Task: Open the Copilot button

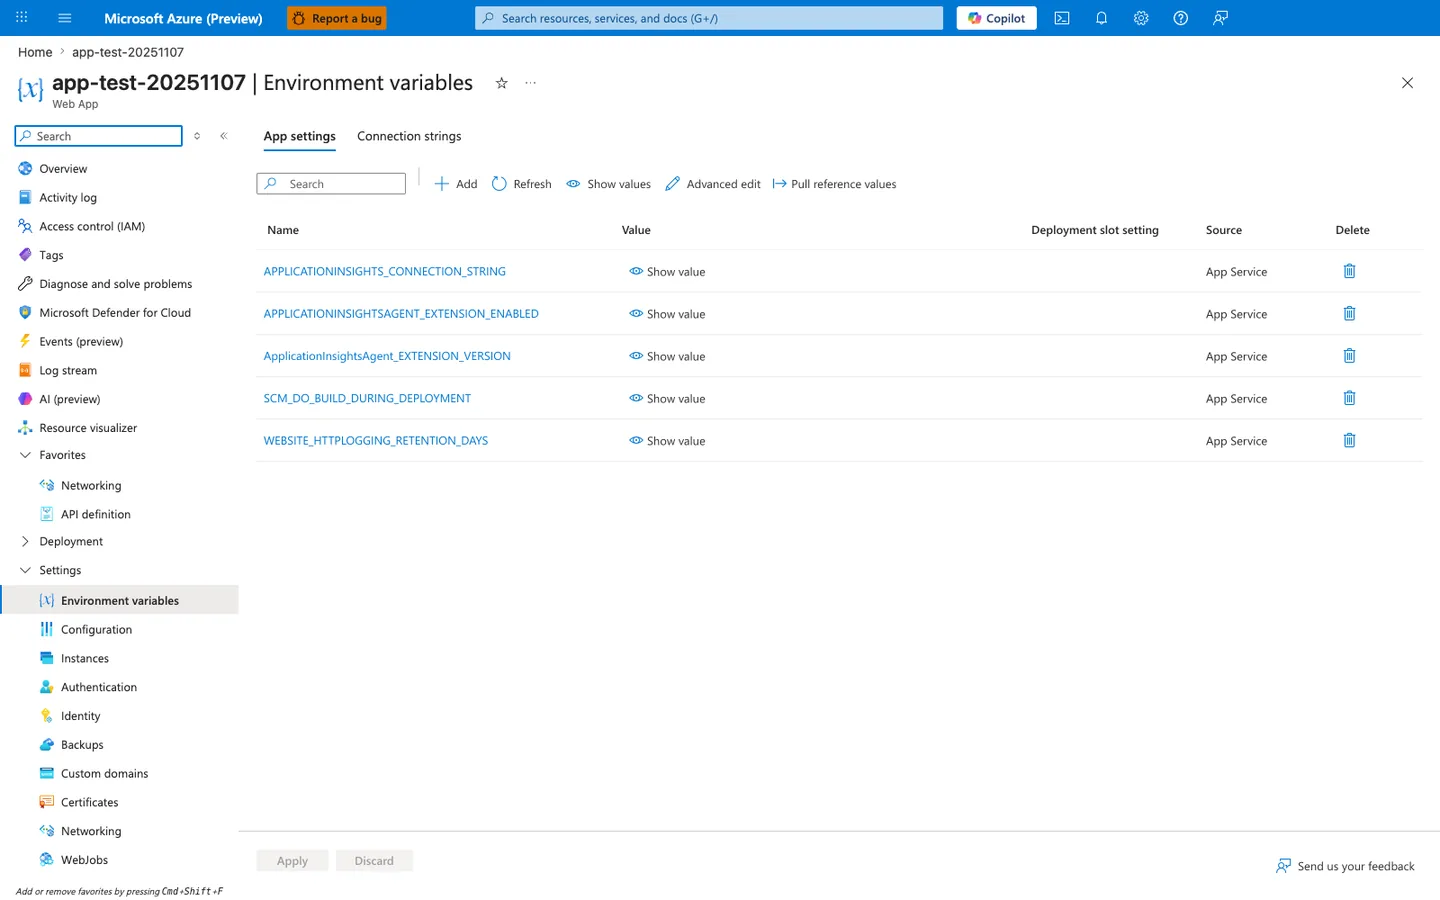Action: (x=996, y=18)
